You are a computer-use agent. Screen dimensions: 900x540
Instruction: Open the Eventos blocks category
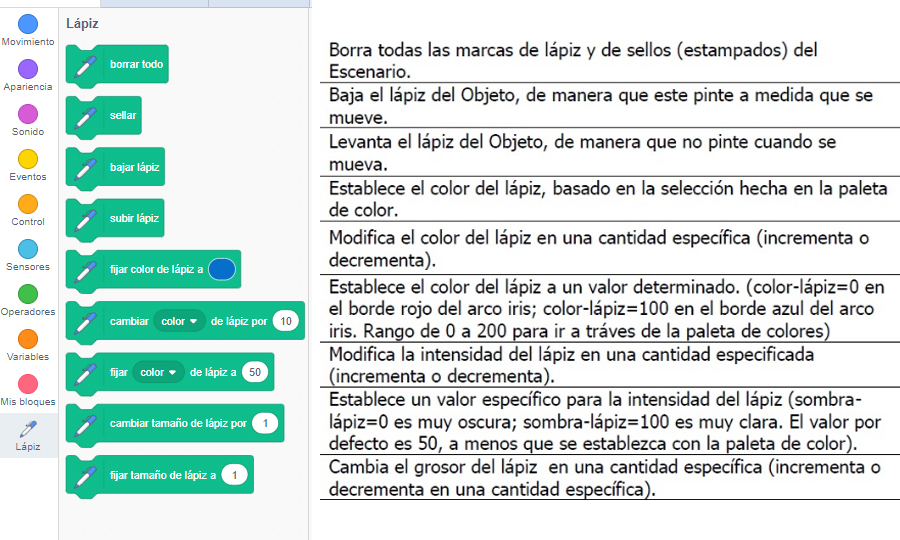pyautogui.click(x=28, y=159)
